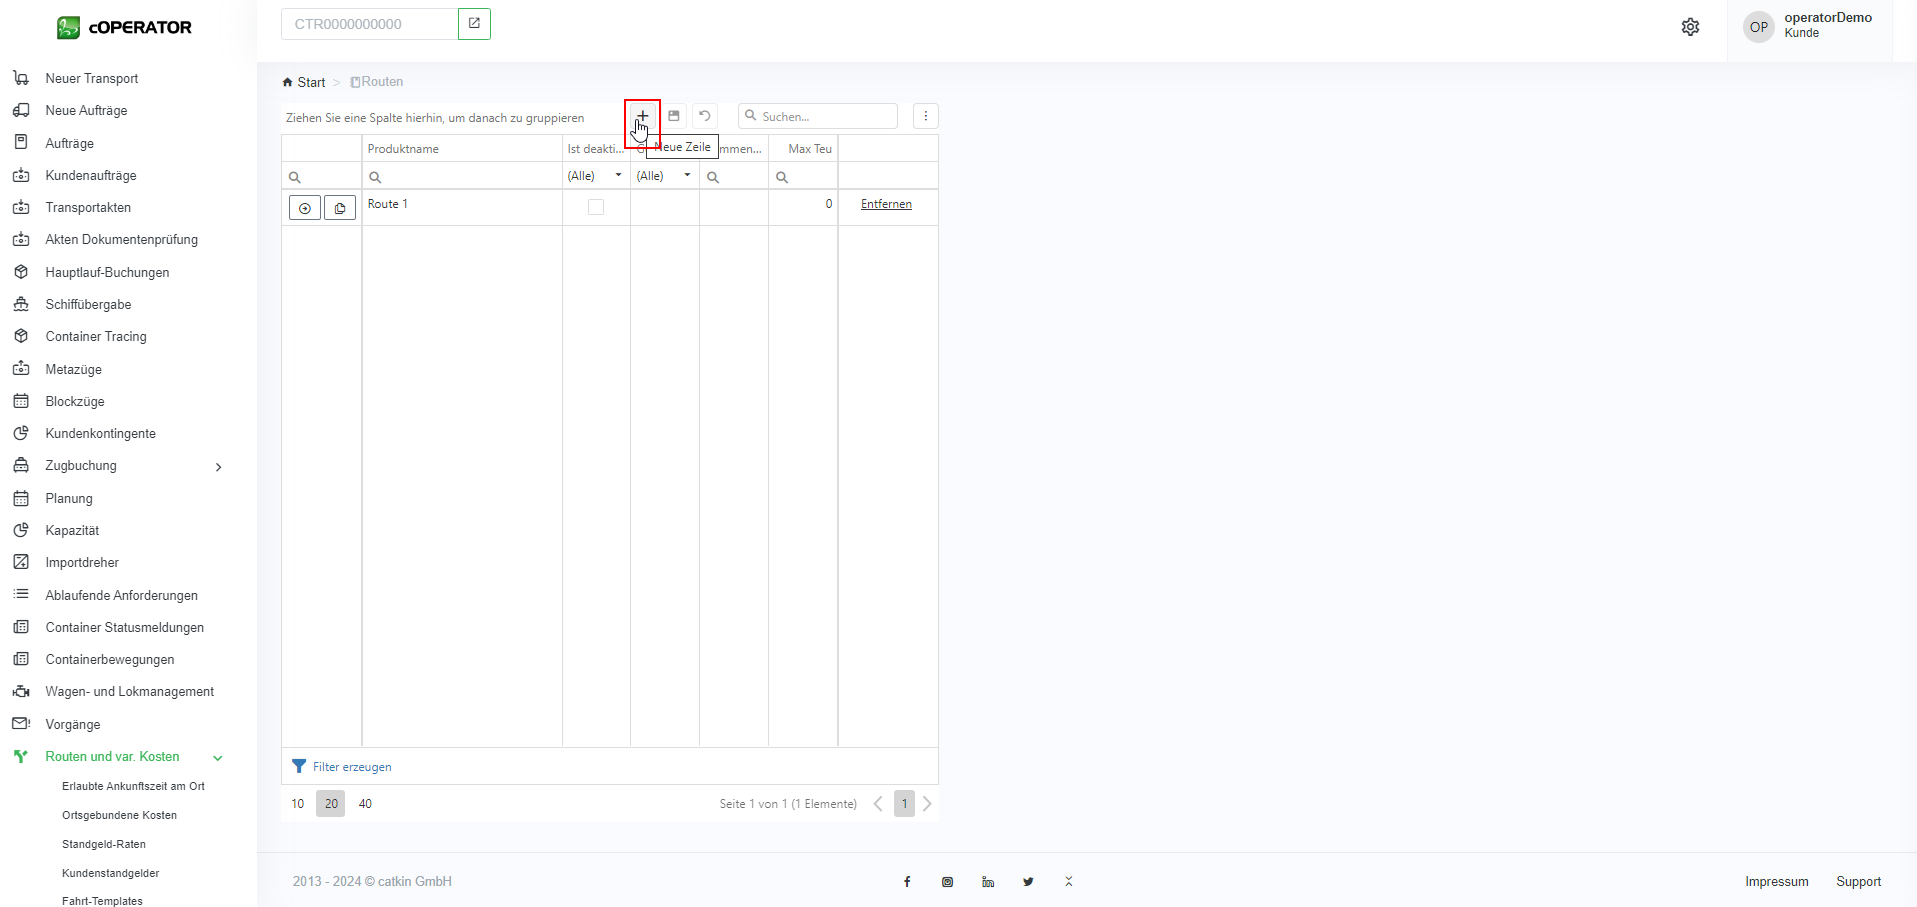Viewport: 1917px width, 907px height.
Task: Collapse the Routen und var. Kosten section
Action: point(218,758)
